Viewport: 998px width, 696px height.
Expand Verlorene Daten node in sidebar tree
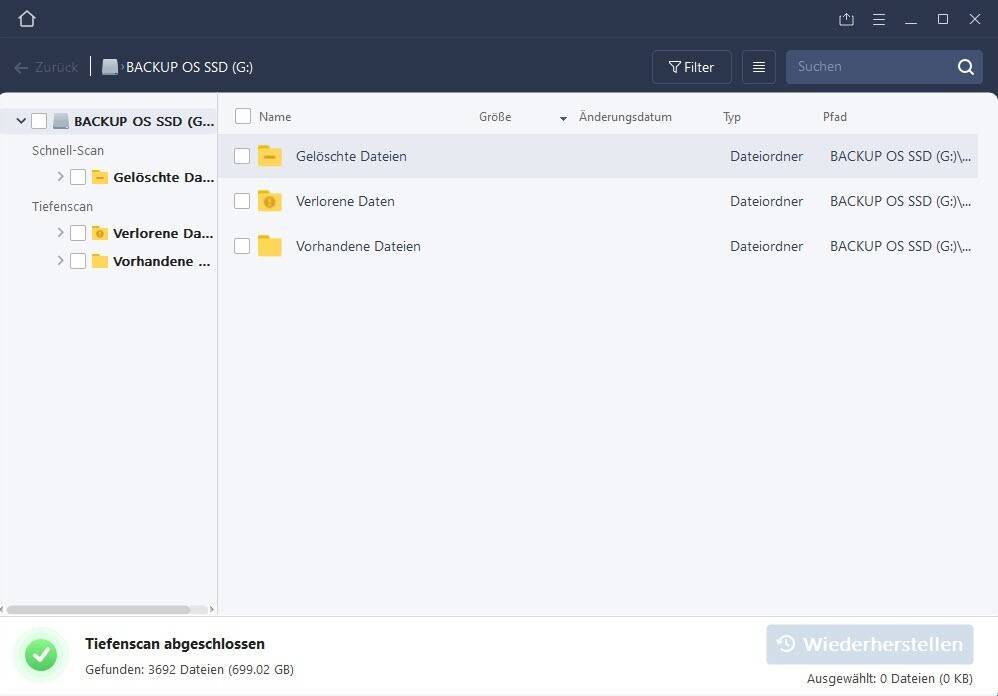pos(60,233)
